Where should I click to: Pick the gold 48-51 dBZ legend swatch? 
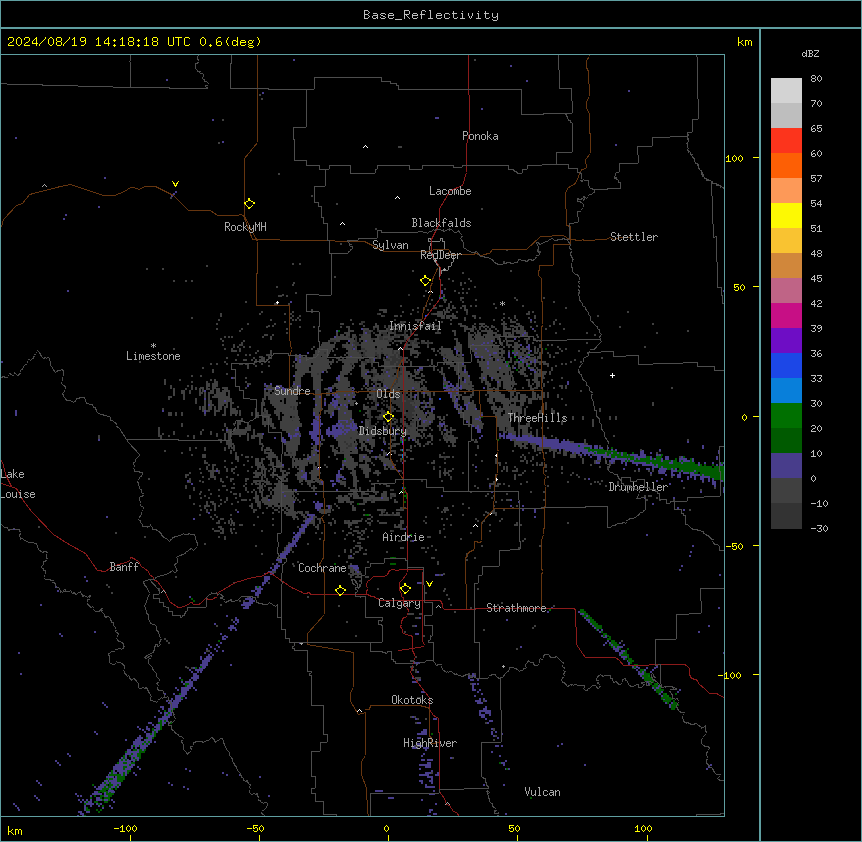tap(786, 241)
